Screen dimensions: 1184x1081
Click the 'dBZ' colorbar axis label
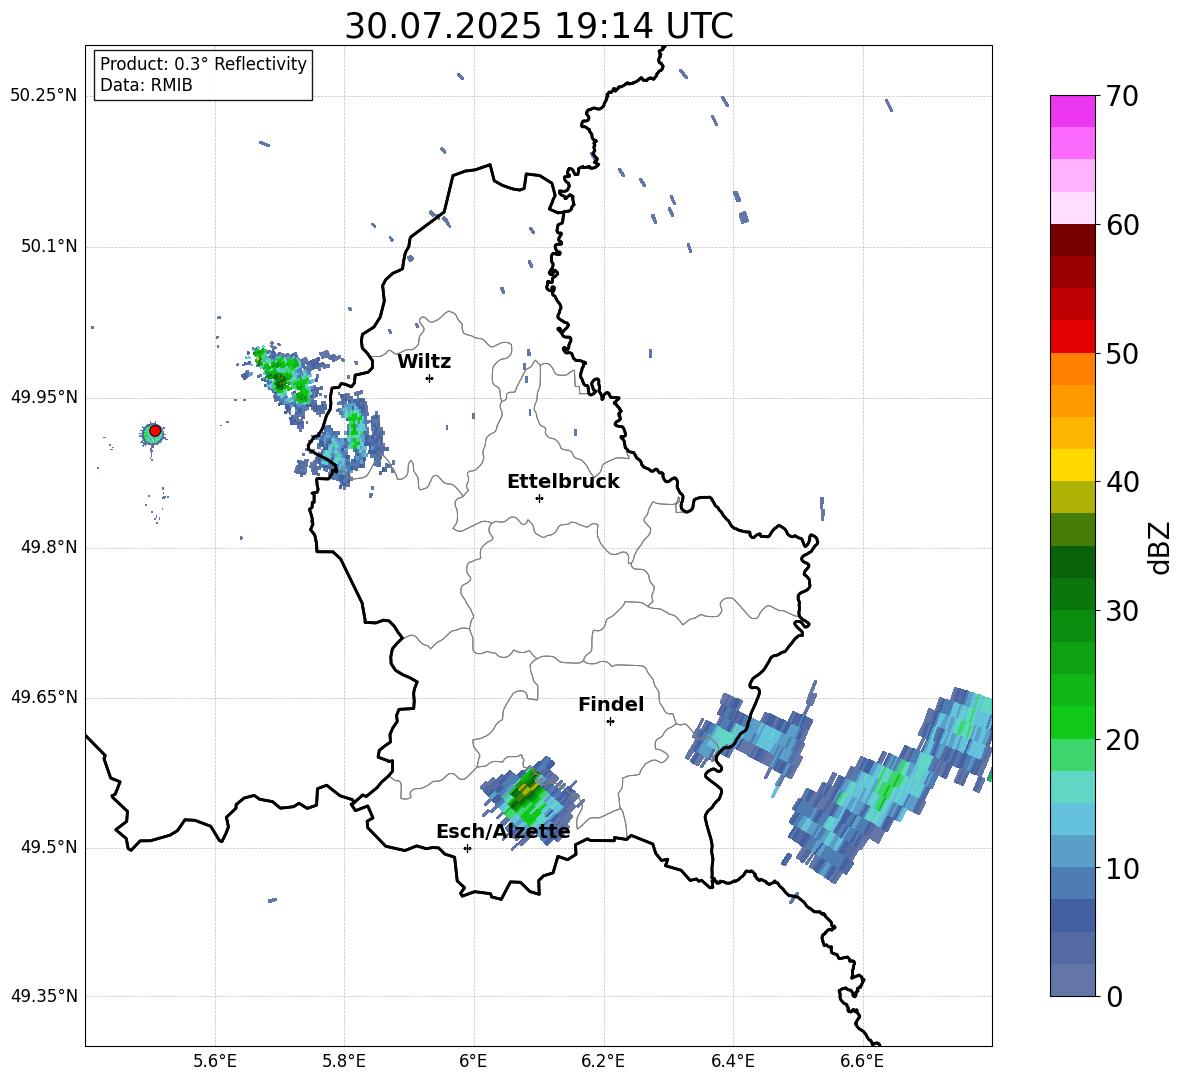click(x=1159, y=547)
